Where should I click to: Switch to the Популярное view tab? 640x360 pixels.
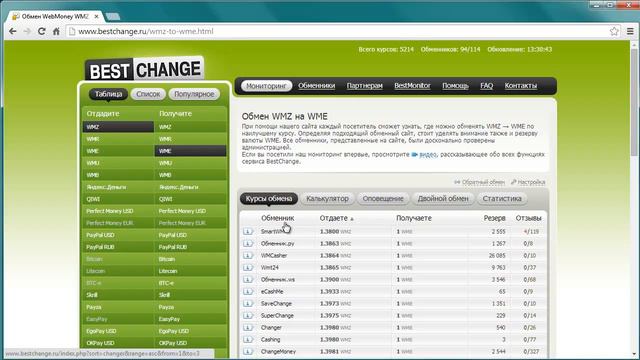194,94
